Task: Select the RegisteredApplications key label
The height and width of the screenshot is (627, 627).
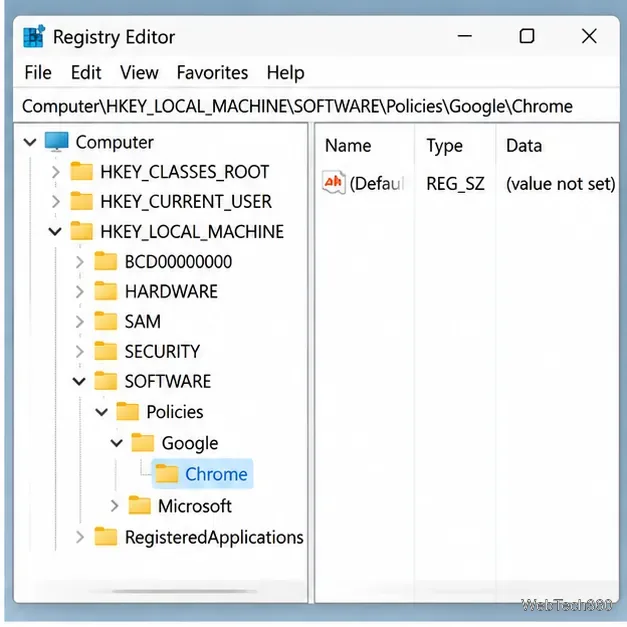Action: tap(214, 537)
